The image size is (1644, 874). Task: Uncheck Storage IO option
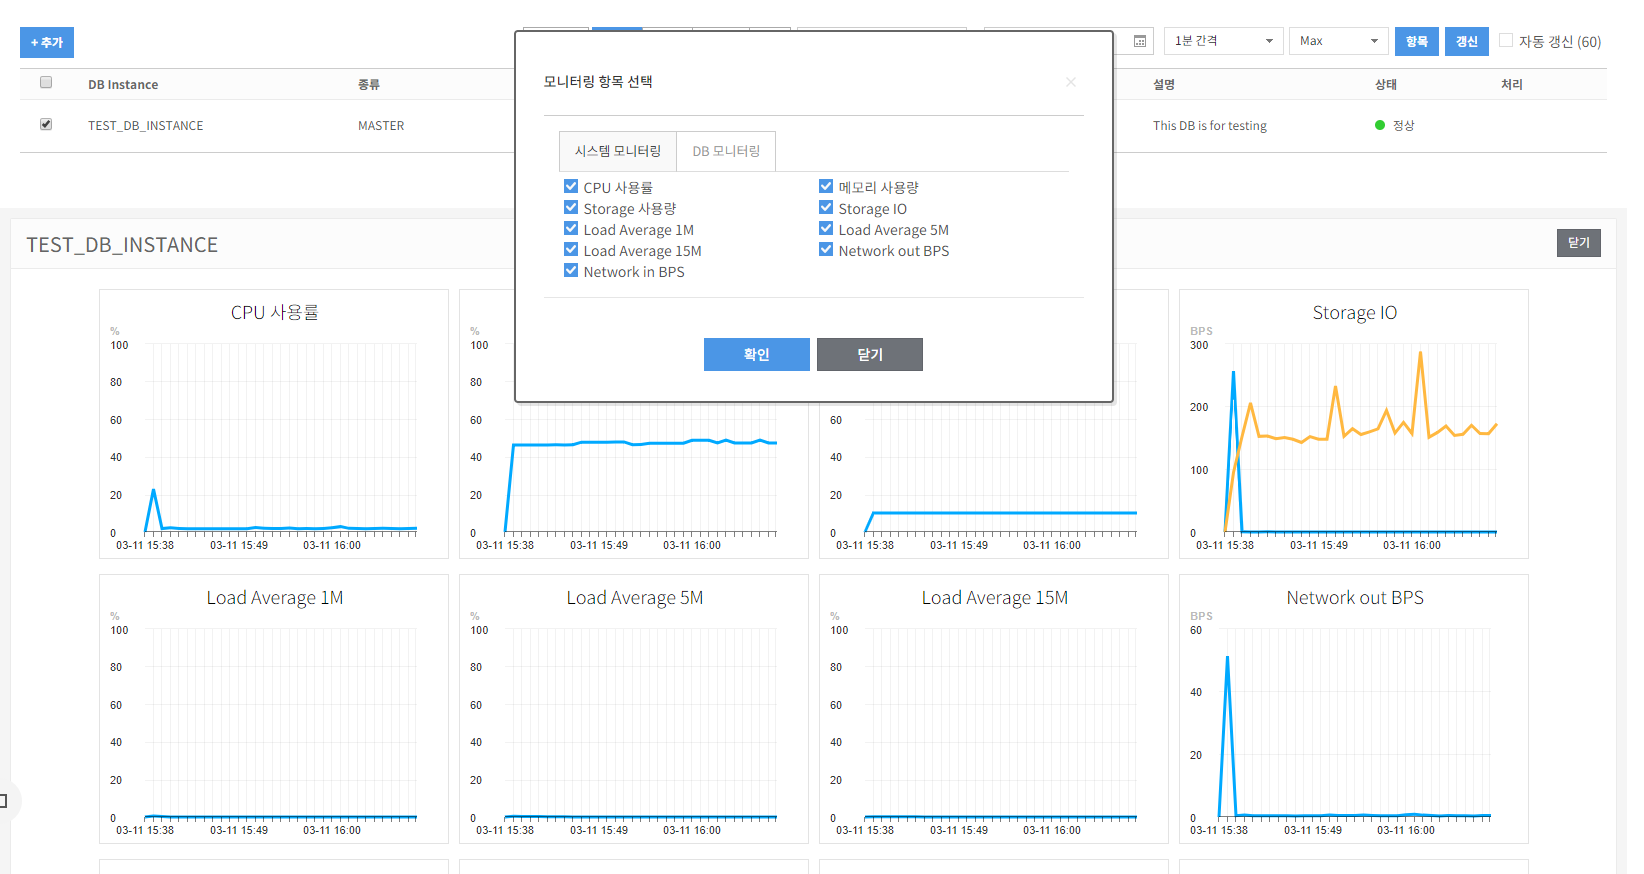(x=826, y=207)
